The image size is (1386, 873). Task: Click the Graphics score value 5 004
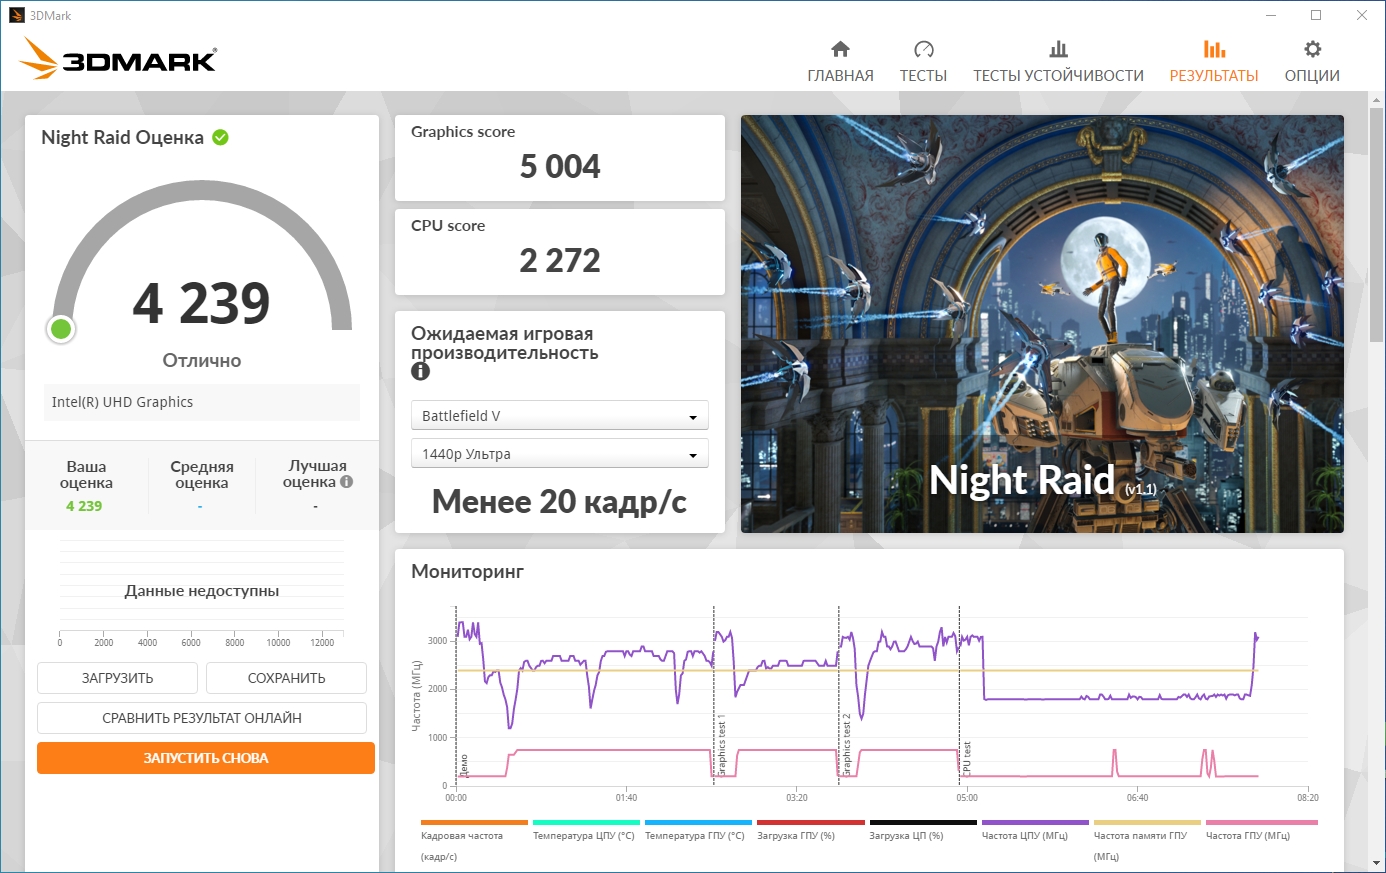pos(560,166)
